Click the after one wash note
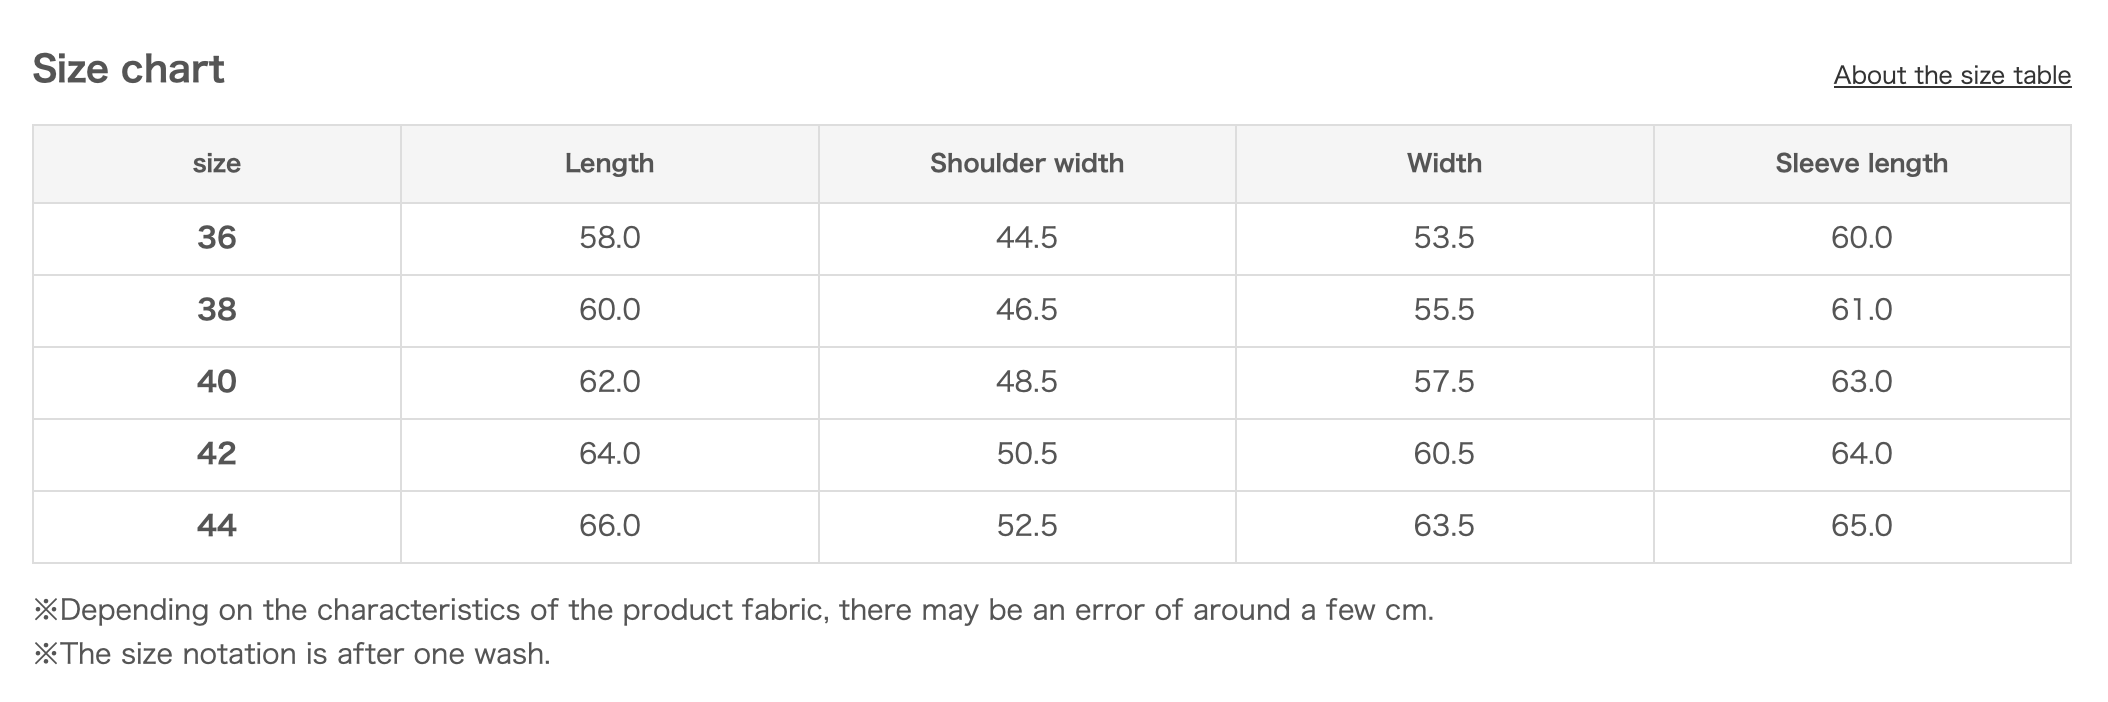Image resolution: width=2108 pixels, height=702 pixels. click(292, 654)
